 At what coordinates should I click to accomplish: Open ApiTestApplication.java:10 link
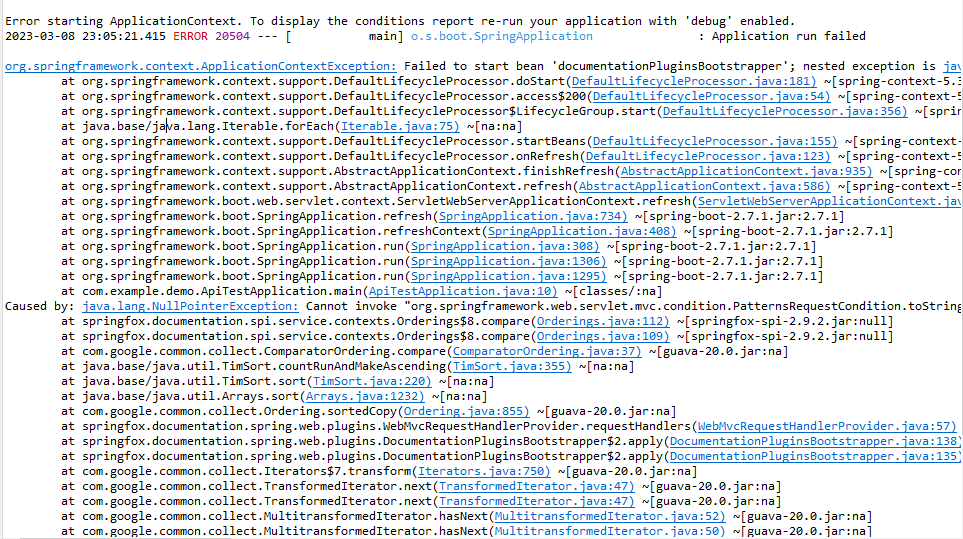pyautogui.click(x=463, y=292)
